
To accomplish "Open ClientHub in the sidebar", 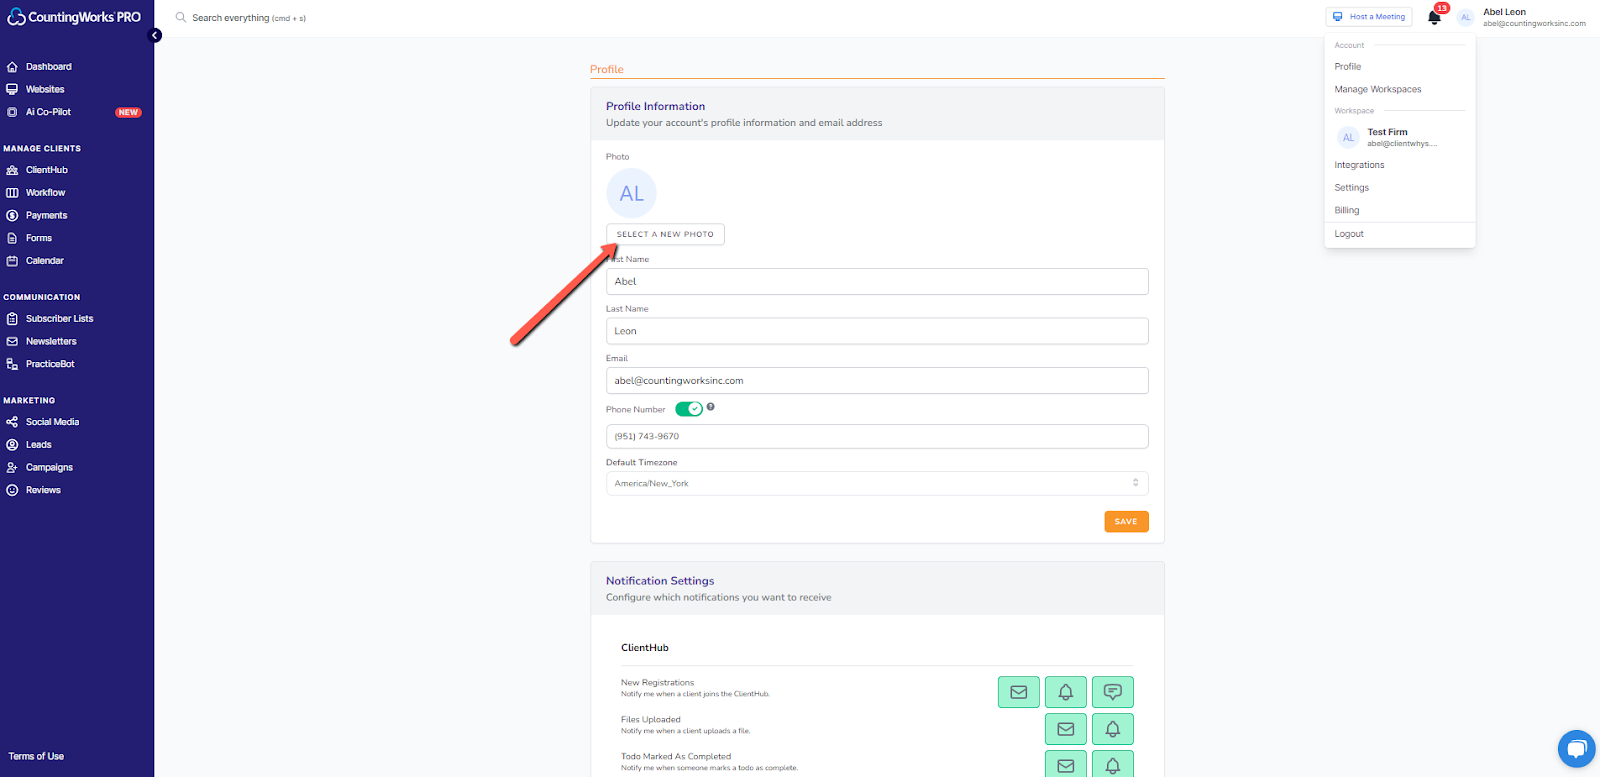I will click(x=47, y=170).
